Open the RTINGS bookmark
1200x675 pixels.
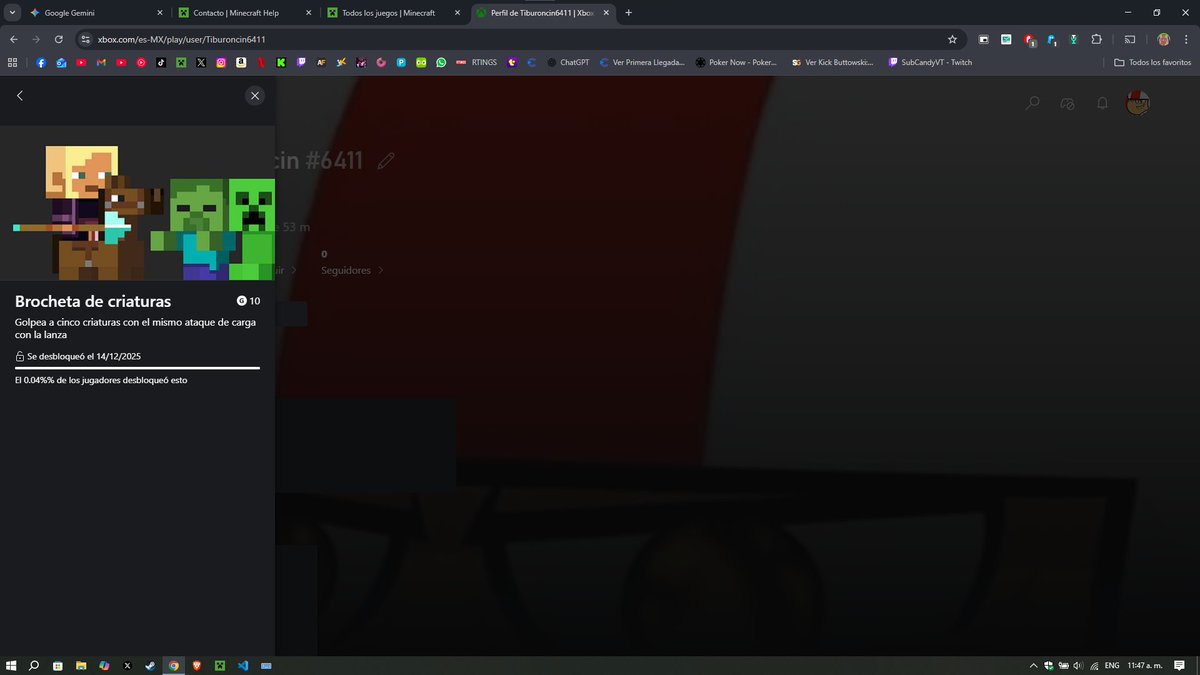click(x=476, y=62)
